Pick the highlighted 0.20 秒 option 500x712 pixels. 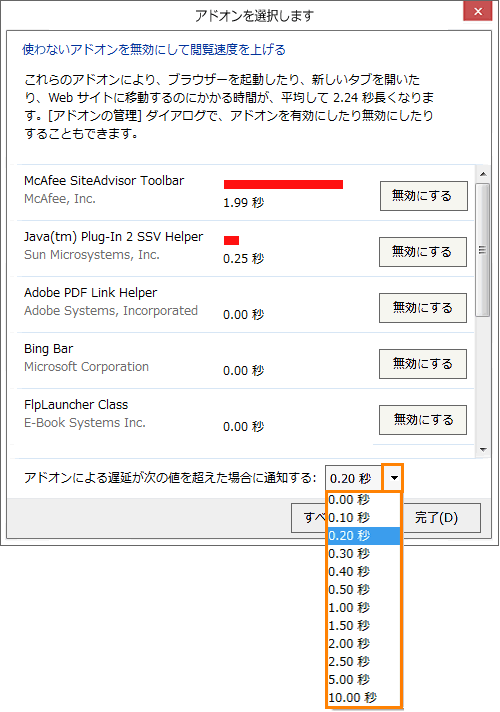click(x=364, y=536)
